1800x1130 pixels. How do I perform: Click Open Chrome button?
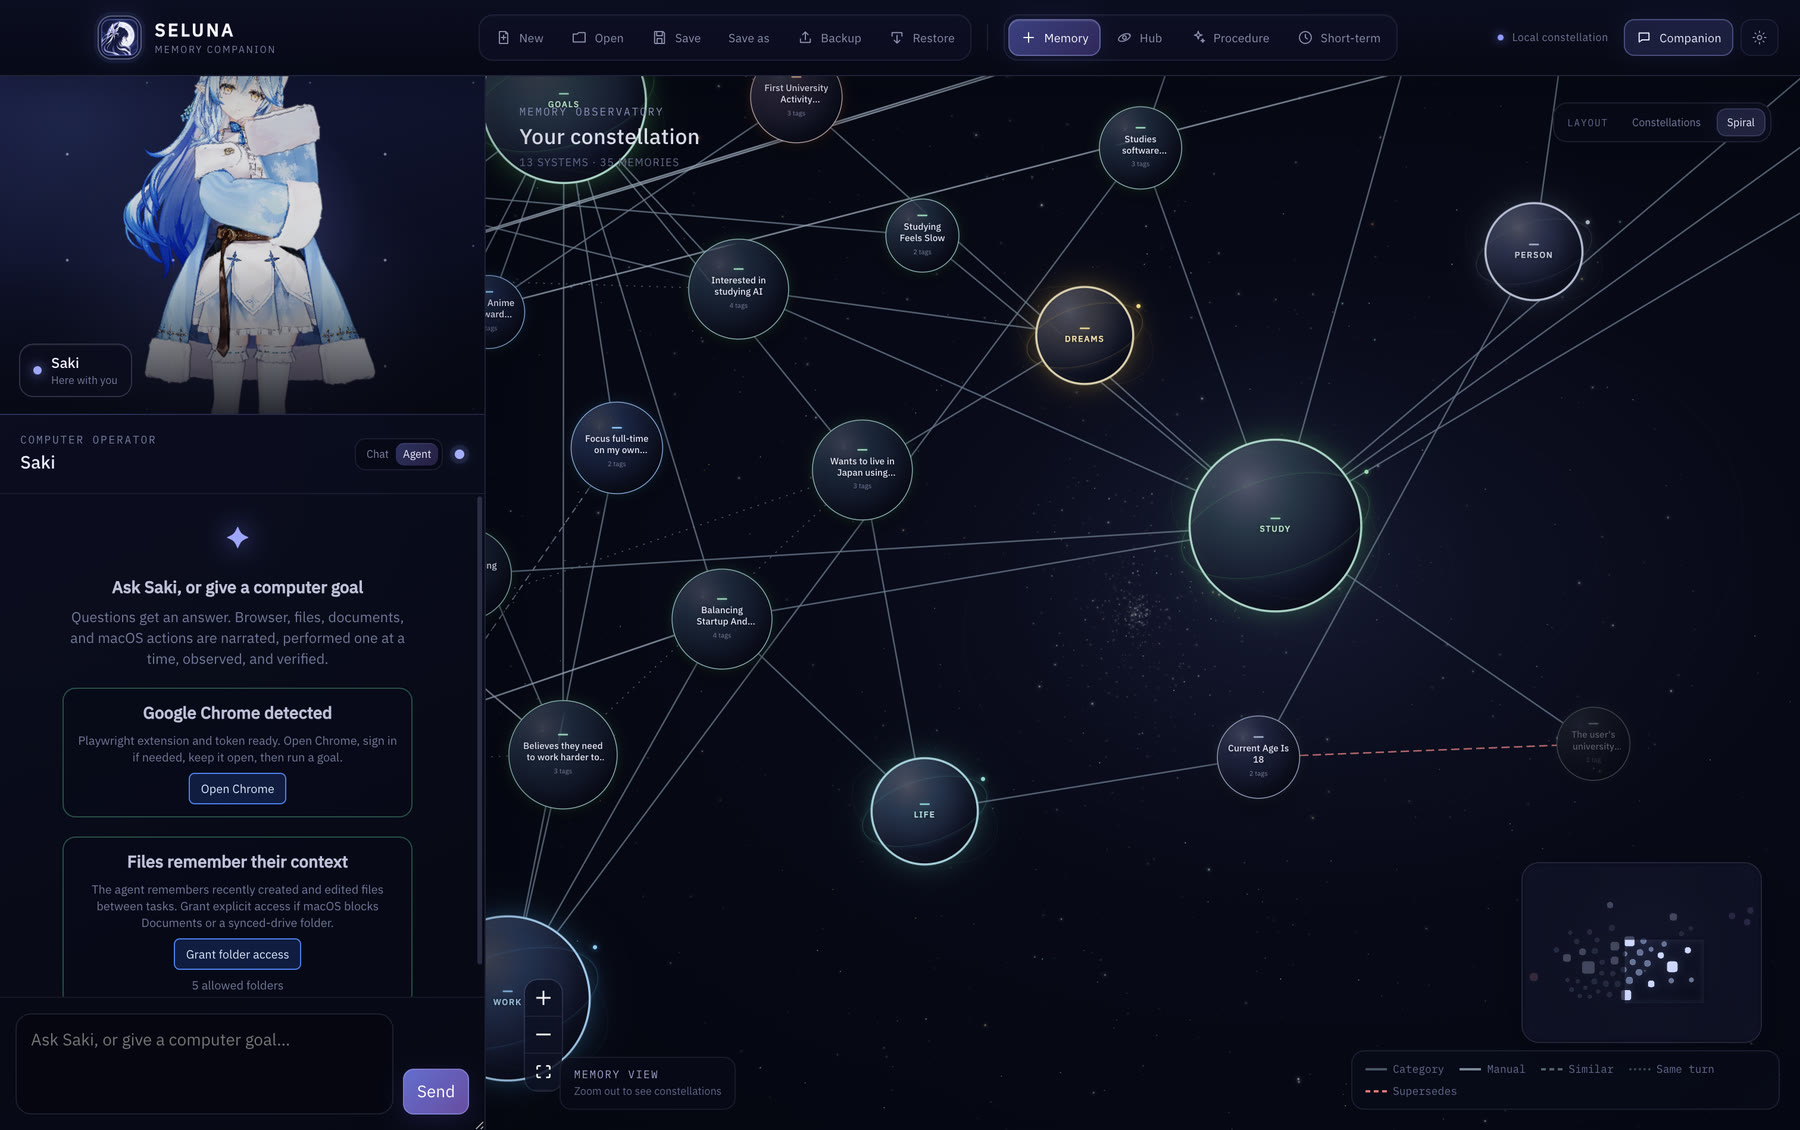(x=237, y=789)
